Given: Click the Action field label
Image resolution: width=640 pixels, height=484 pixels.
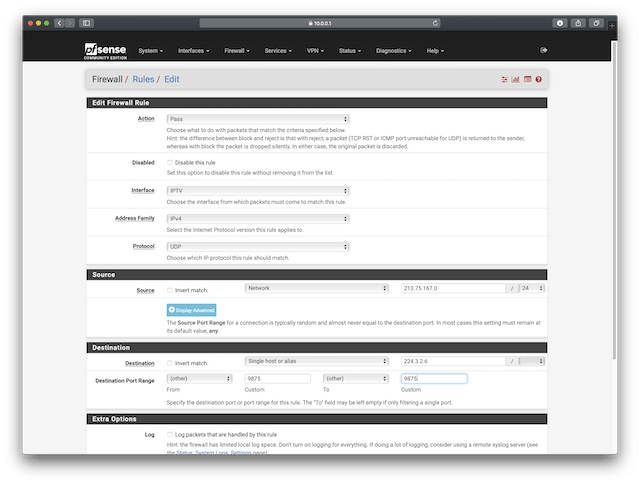Looking at the screenshot, I should (146, 119).
